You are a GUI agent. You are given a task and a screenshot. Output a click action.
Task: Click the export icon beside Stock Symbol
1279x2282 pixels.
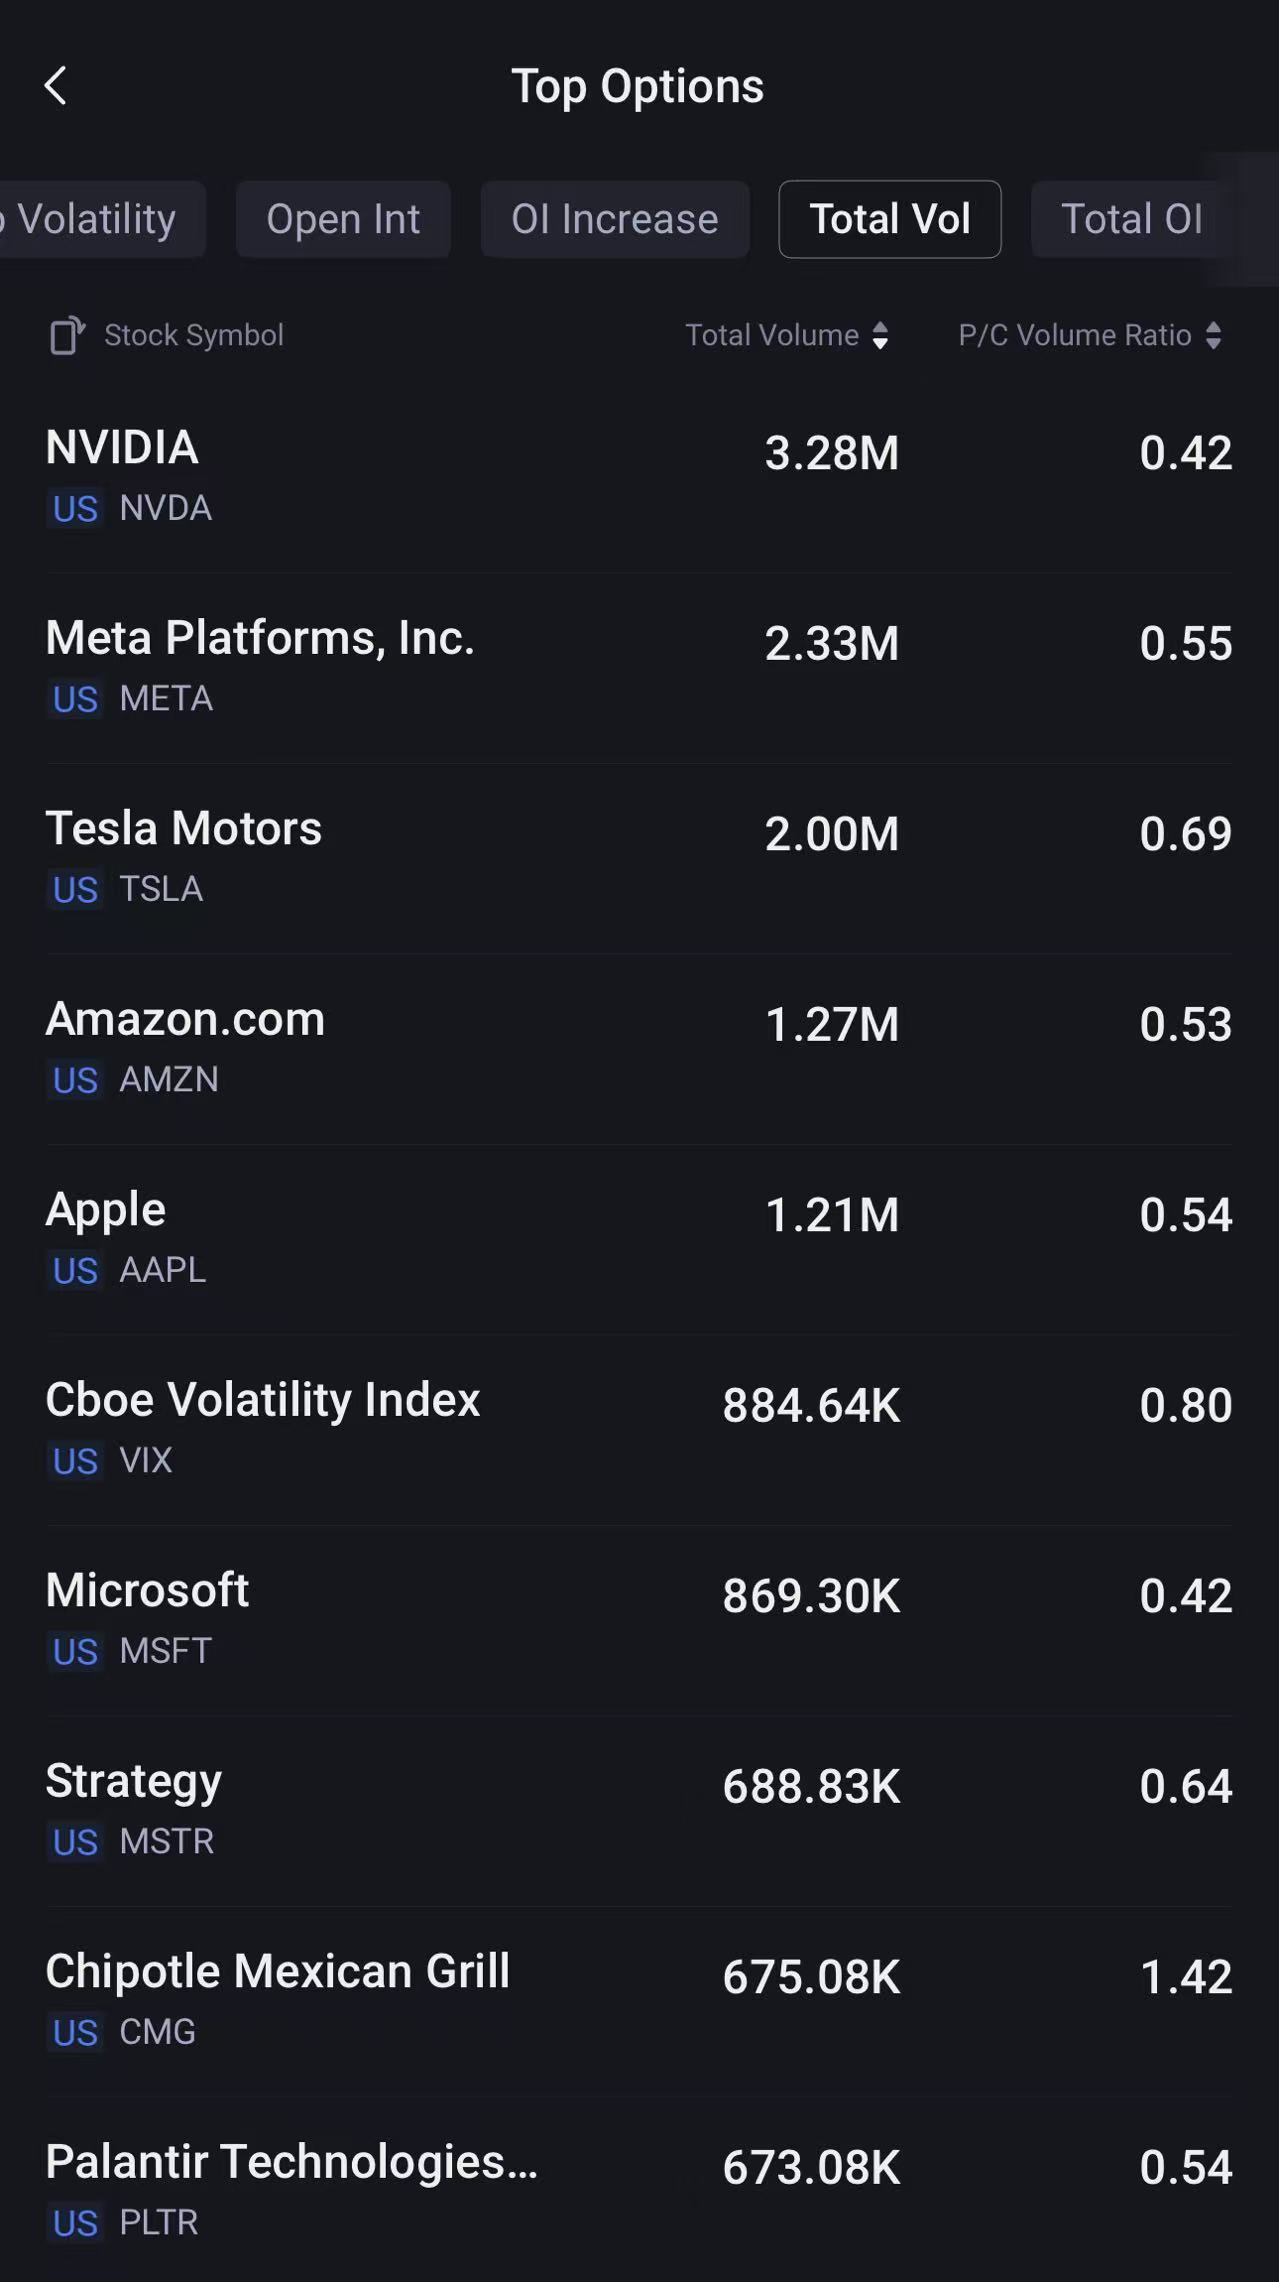click(x=67, y=336)
